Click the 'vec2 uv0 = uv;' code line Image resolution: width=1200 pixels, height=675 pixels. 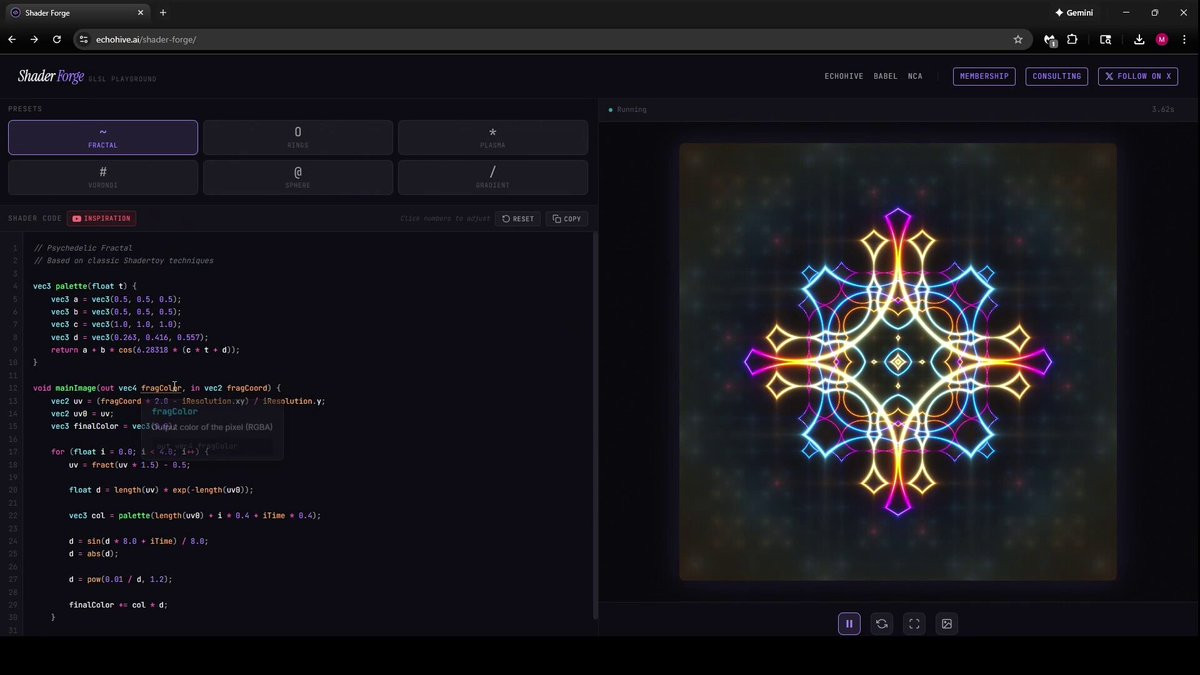pyautogui.click(x=83, y=413)
